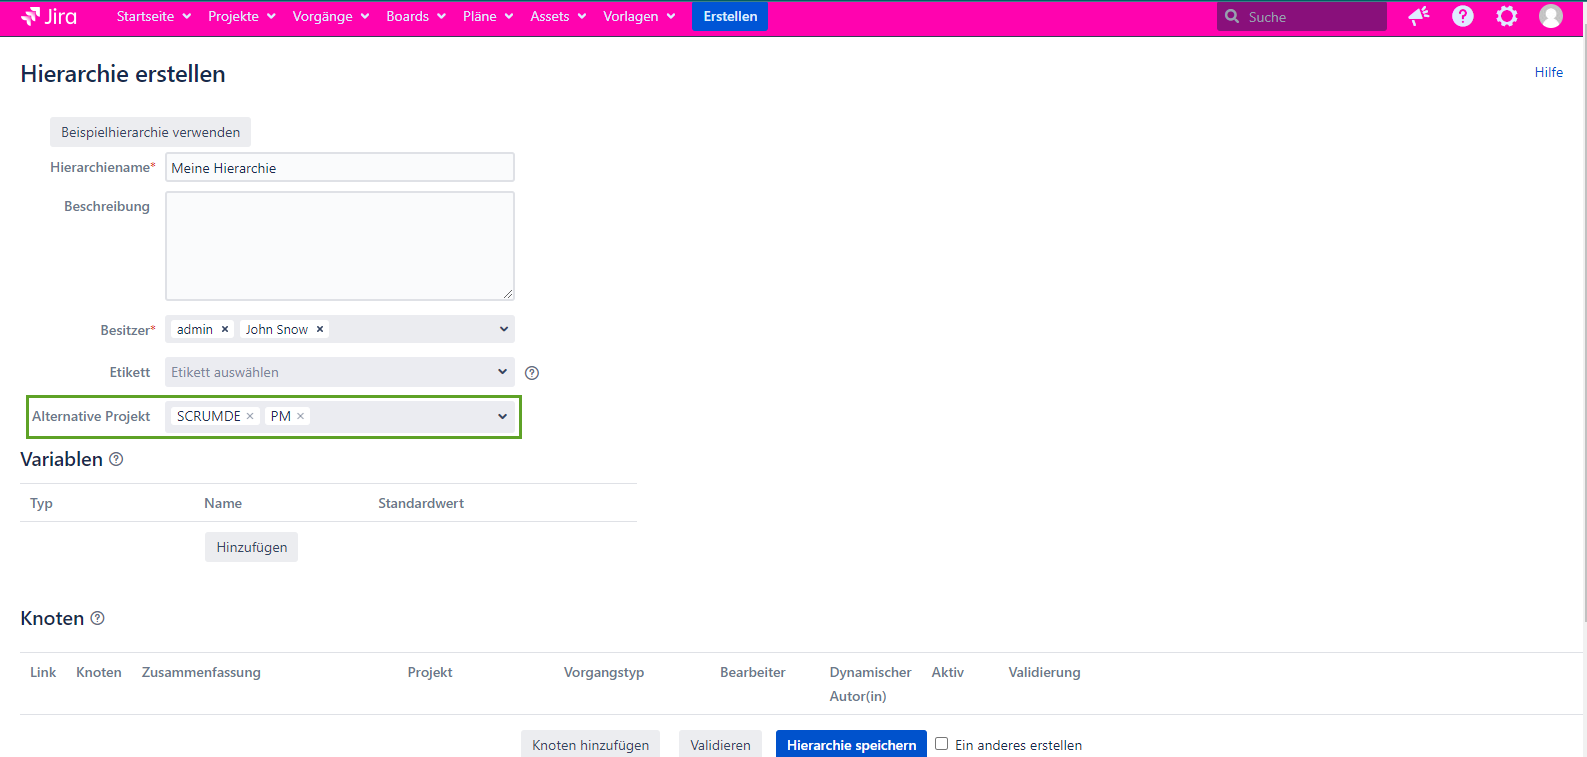Click the Hilfe link
Viewport: 1587px width, 757px height.
click(1548, 72)
